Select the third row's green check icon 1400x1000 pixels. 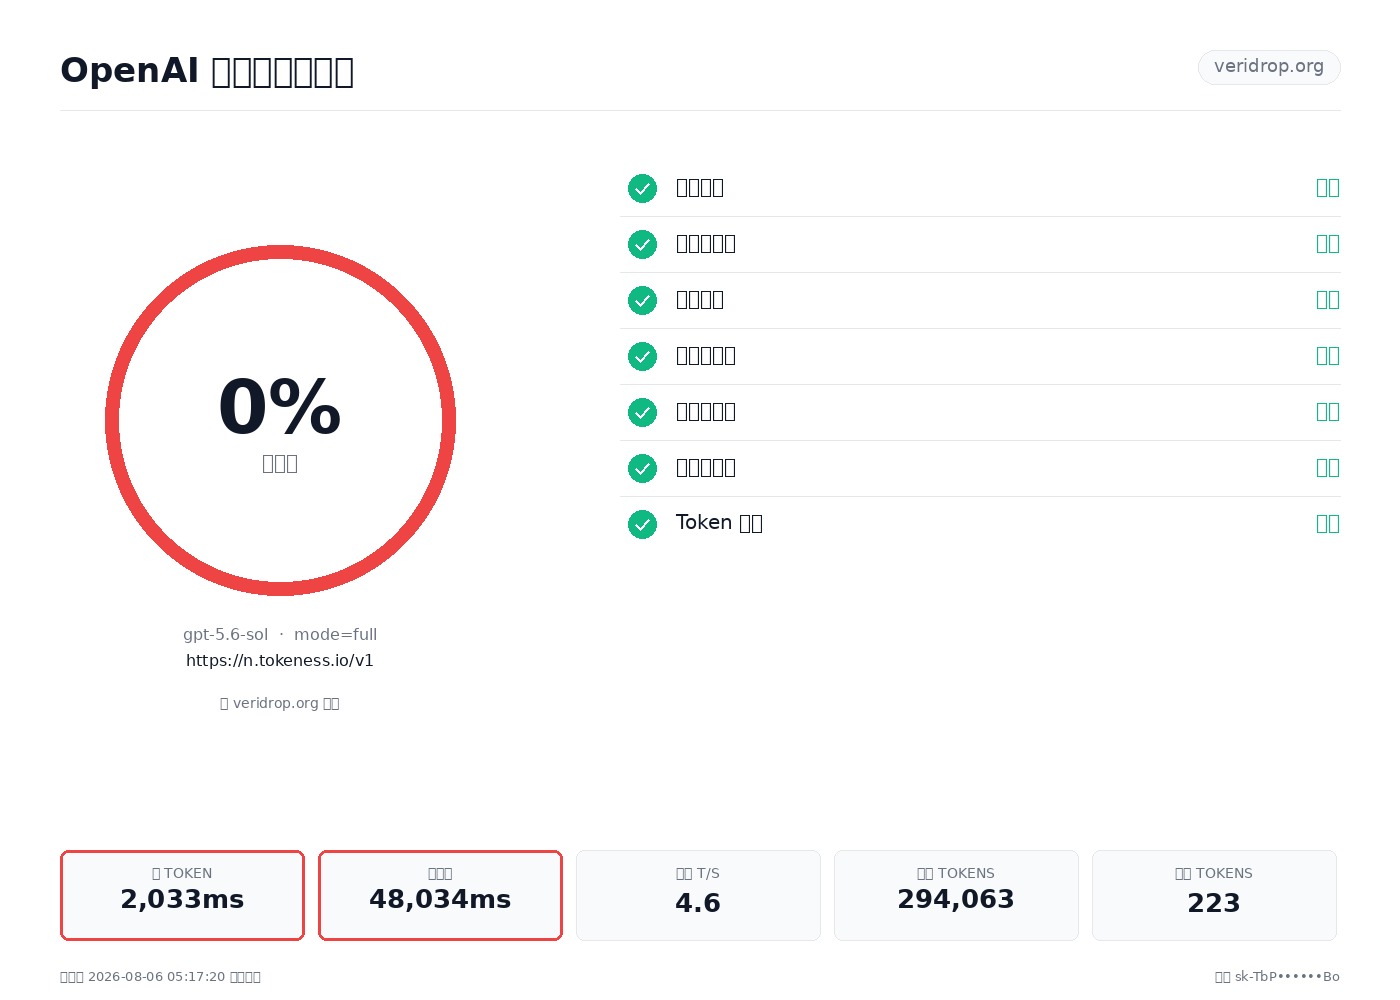(x=642, y=300)
